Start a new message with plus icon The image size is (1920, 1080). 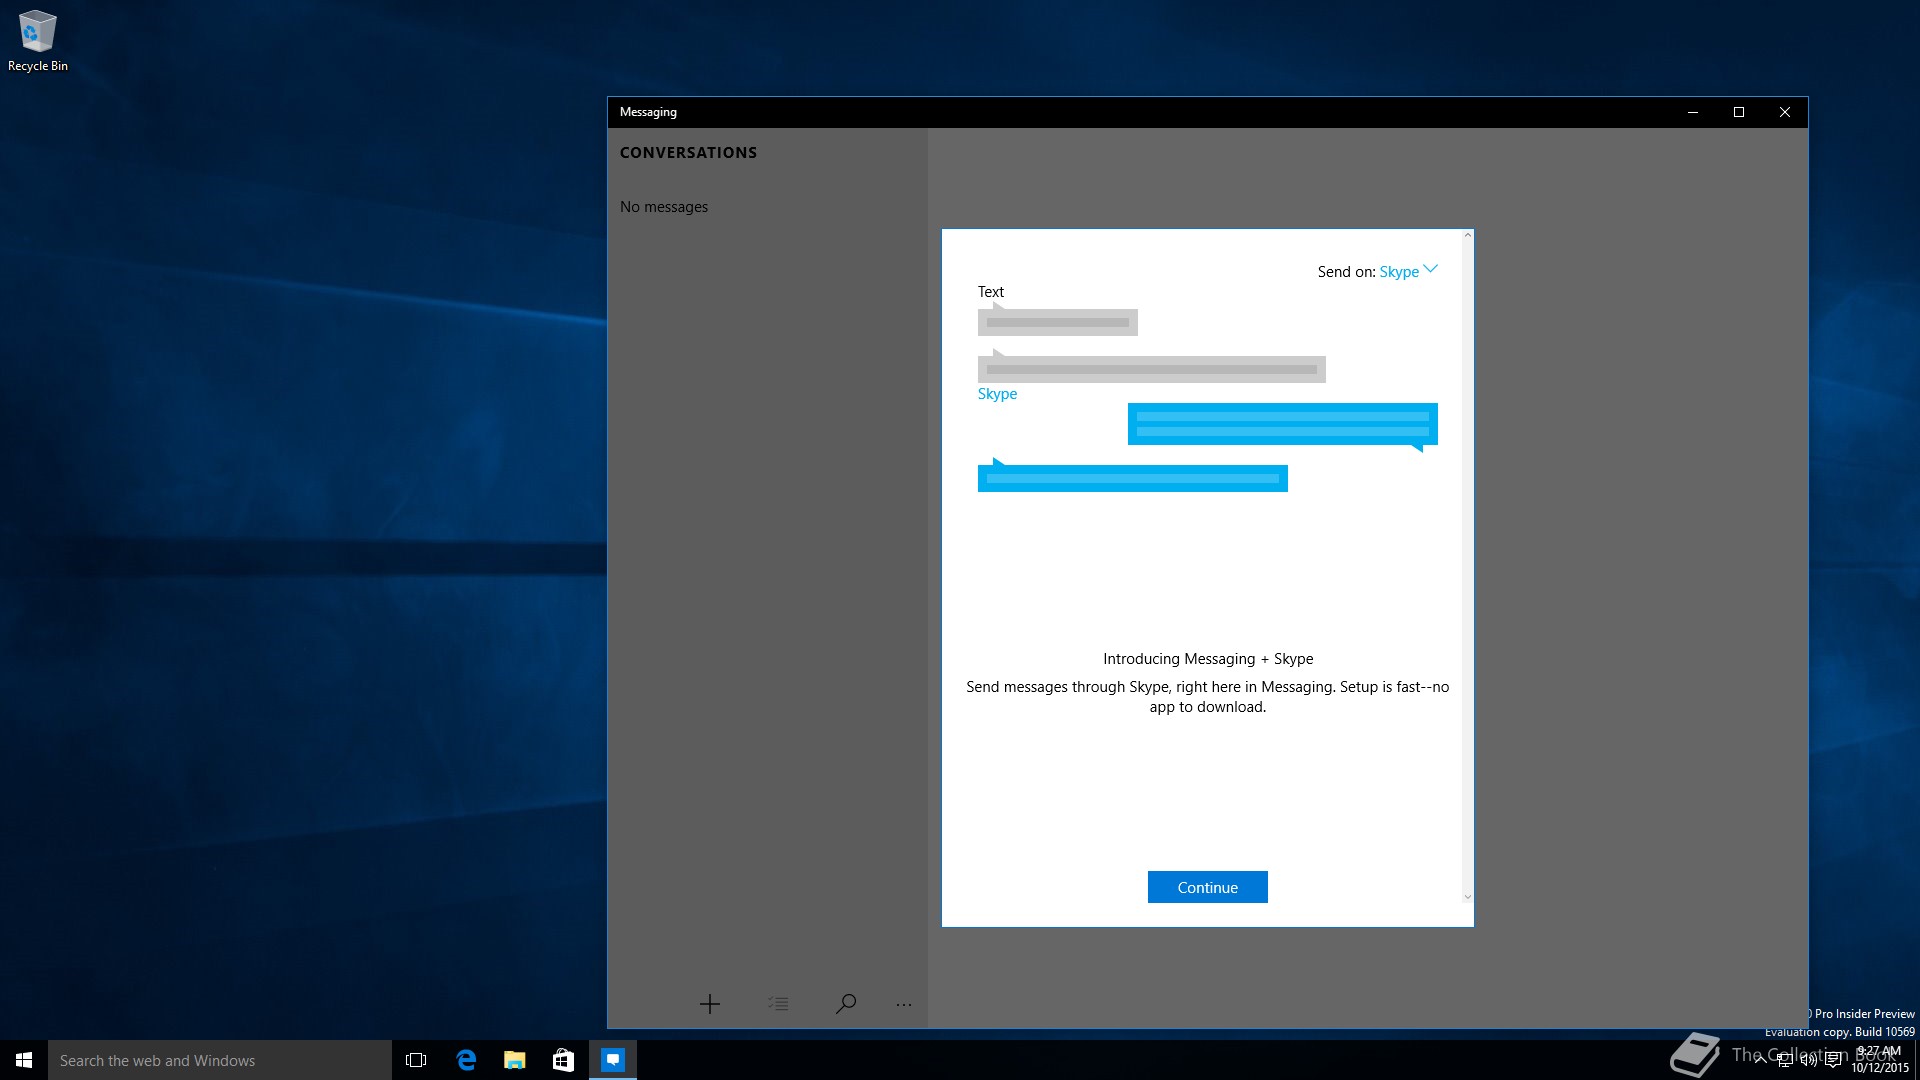[x=710, y=1004]
